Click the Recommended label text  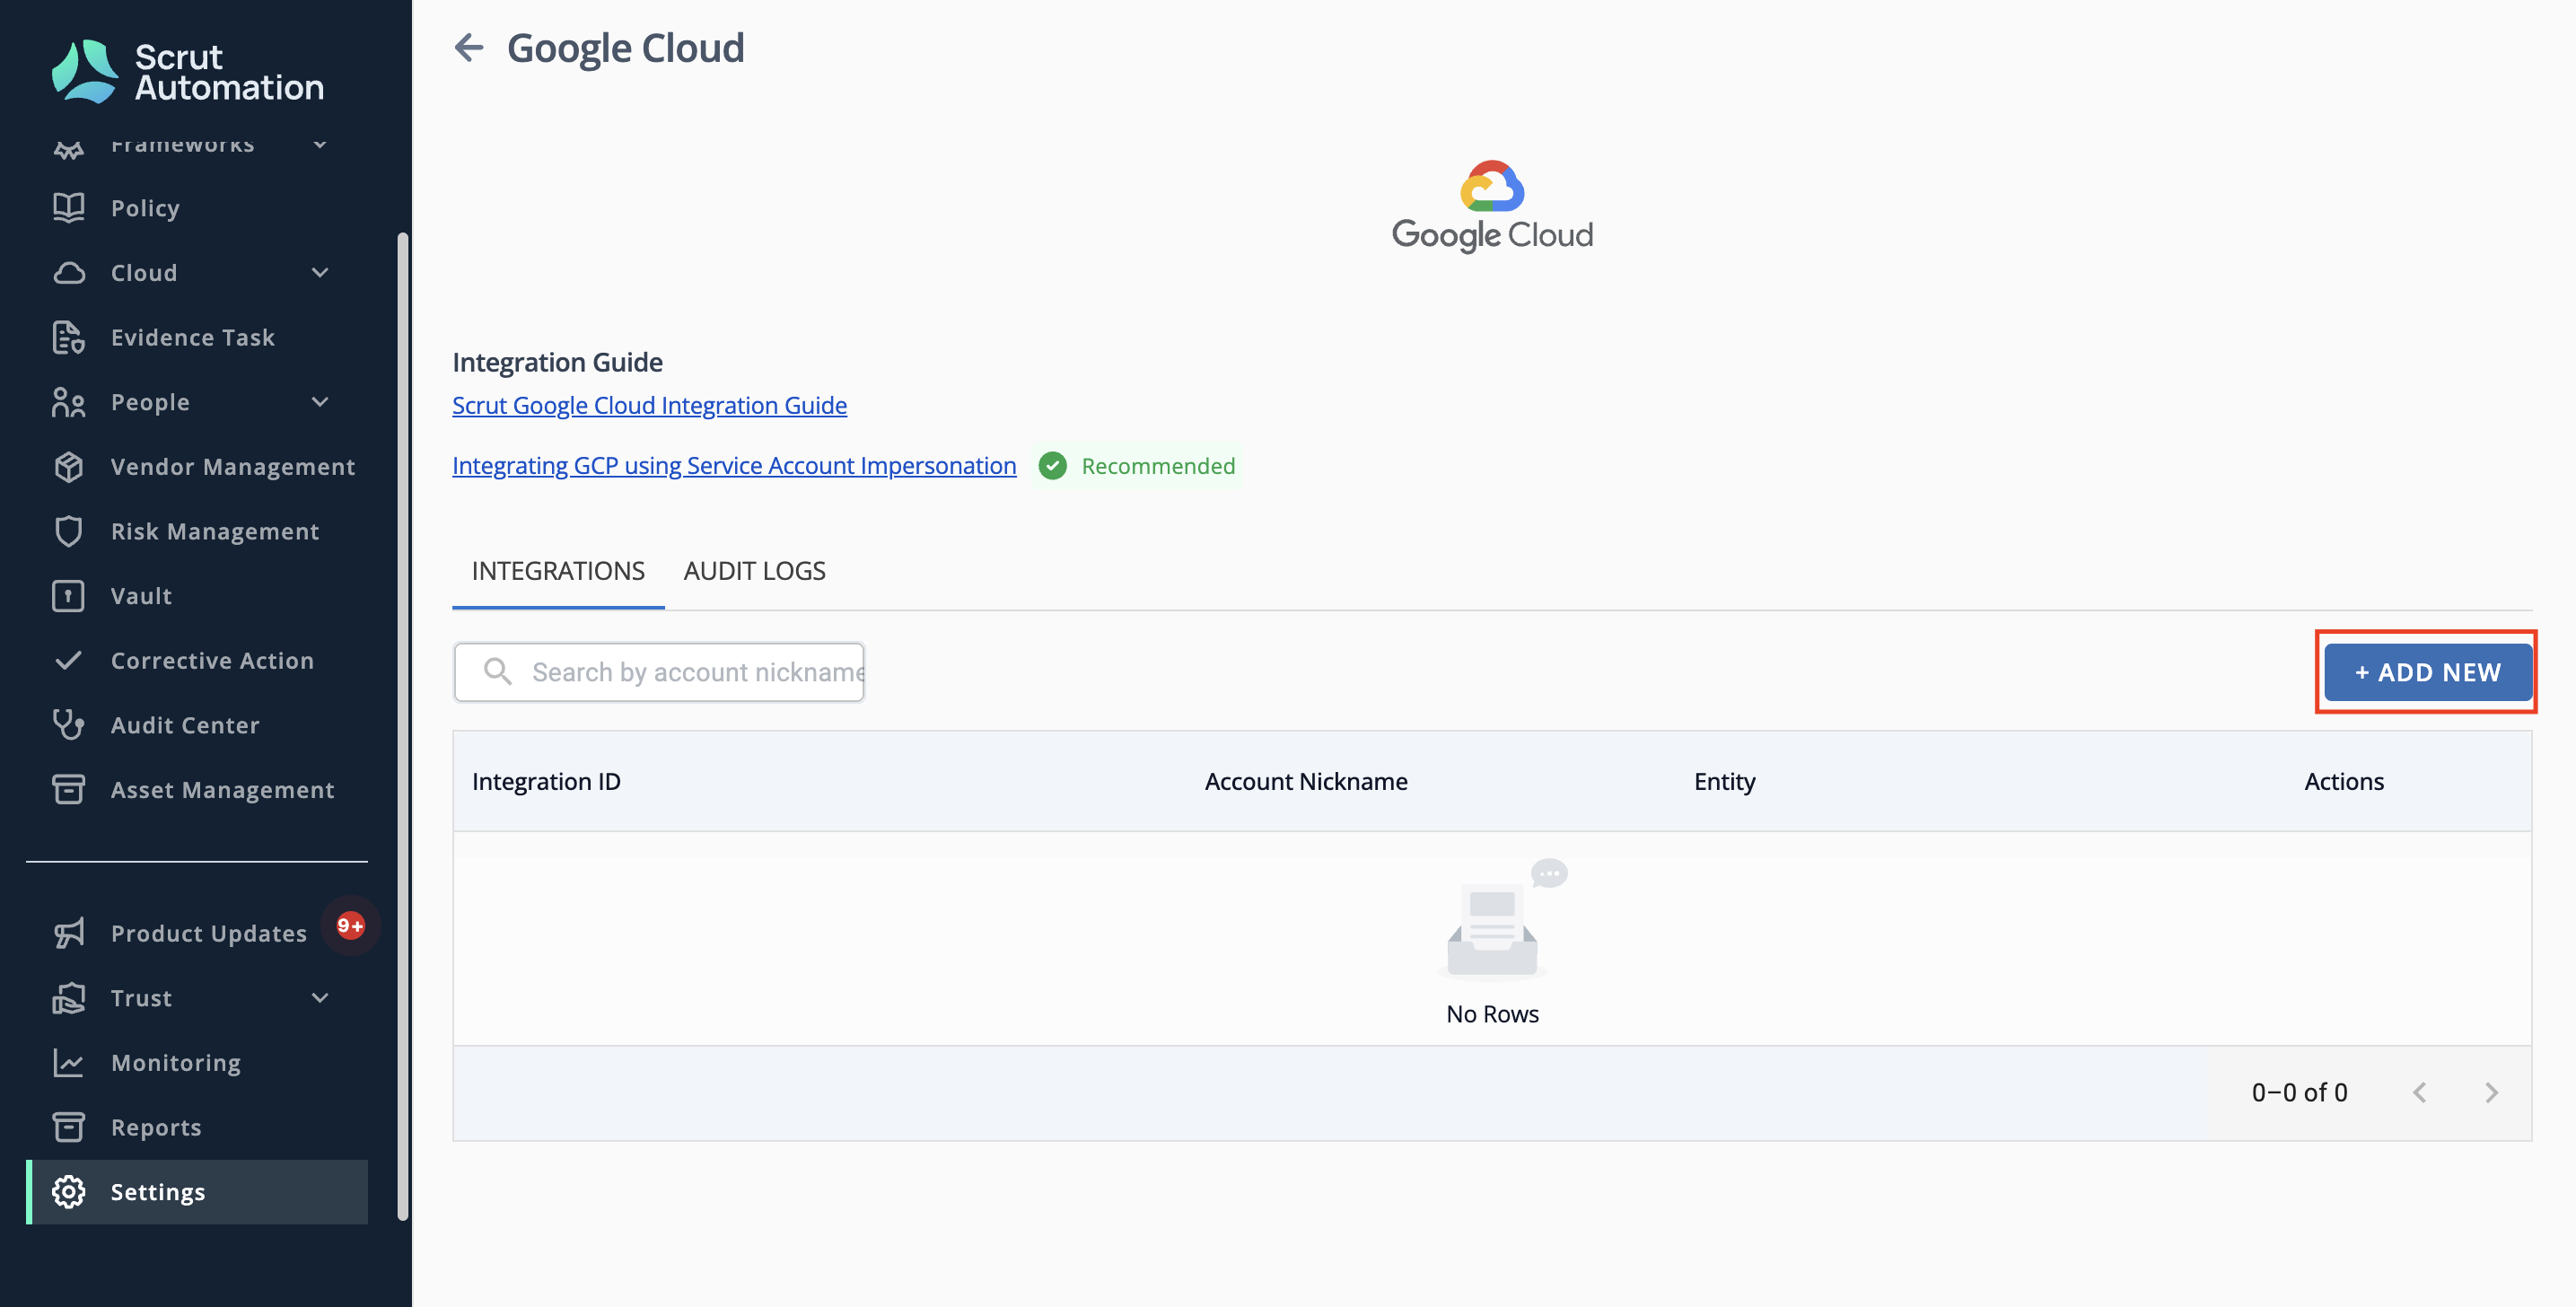click(x=1158, y=466)
